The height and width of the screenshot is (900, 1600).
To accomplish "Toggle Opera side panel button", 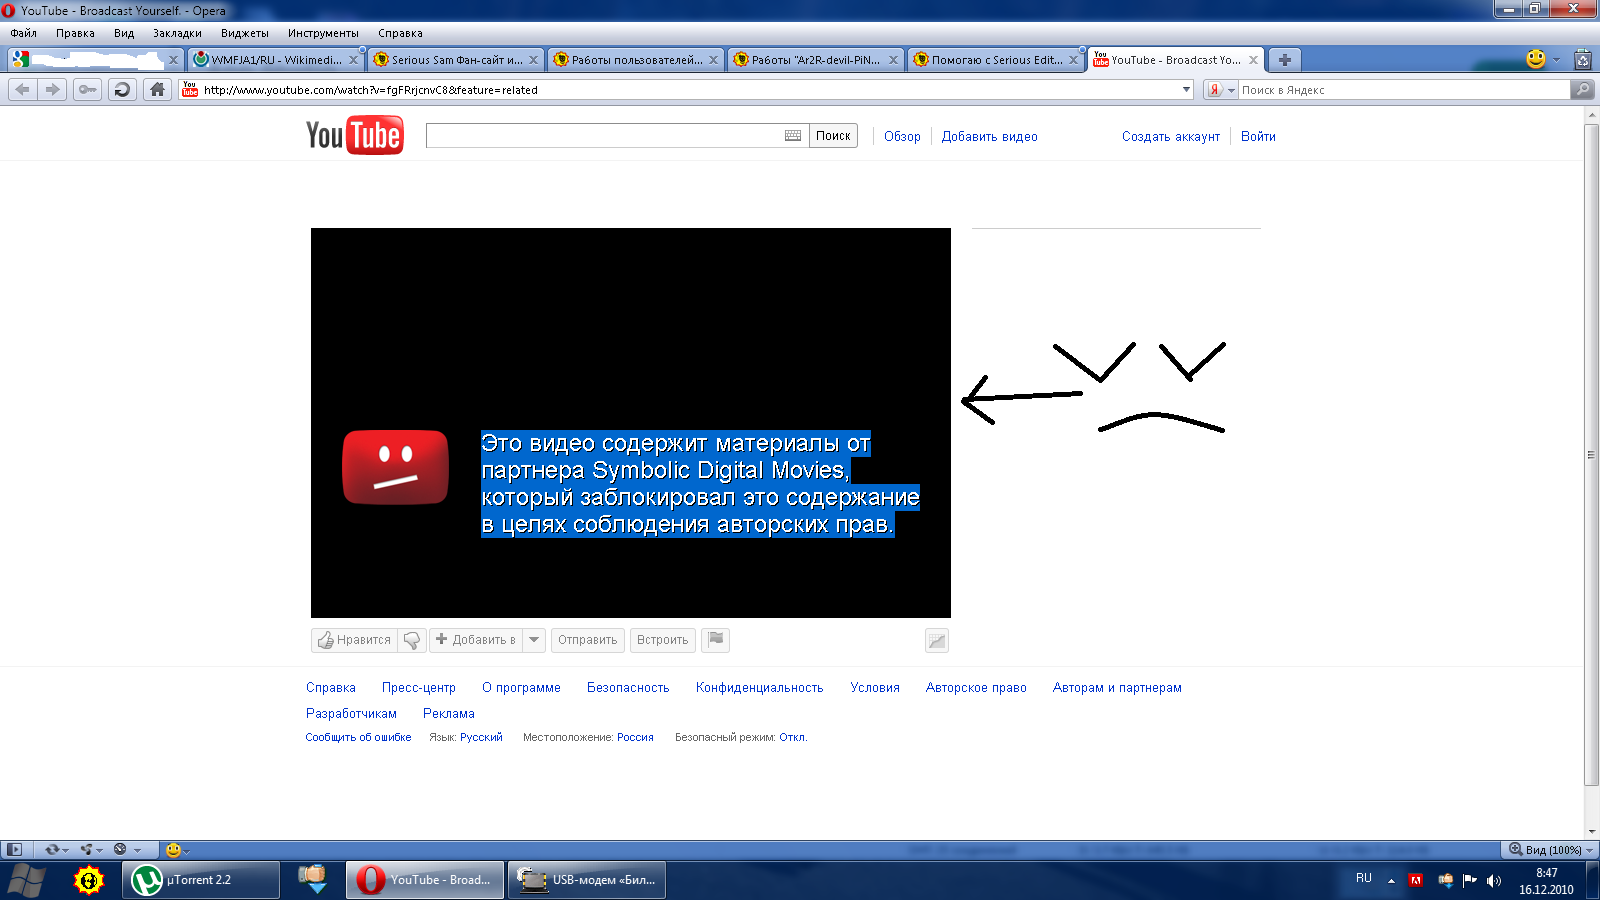I will tap(14, 850).
